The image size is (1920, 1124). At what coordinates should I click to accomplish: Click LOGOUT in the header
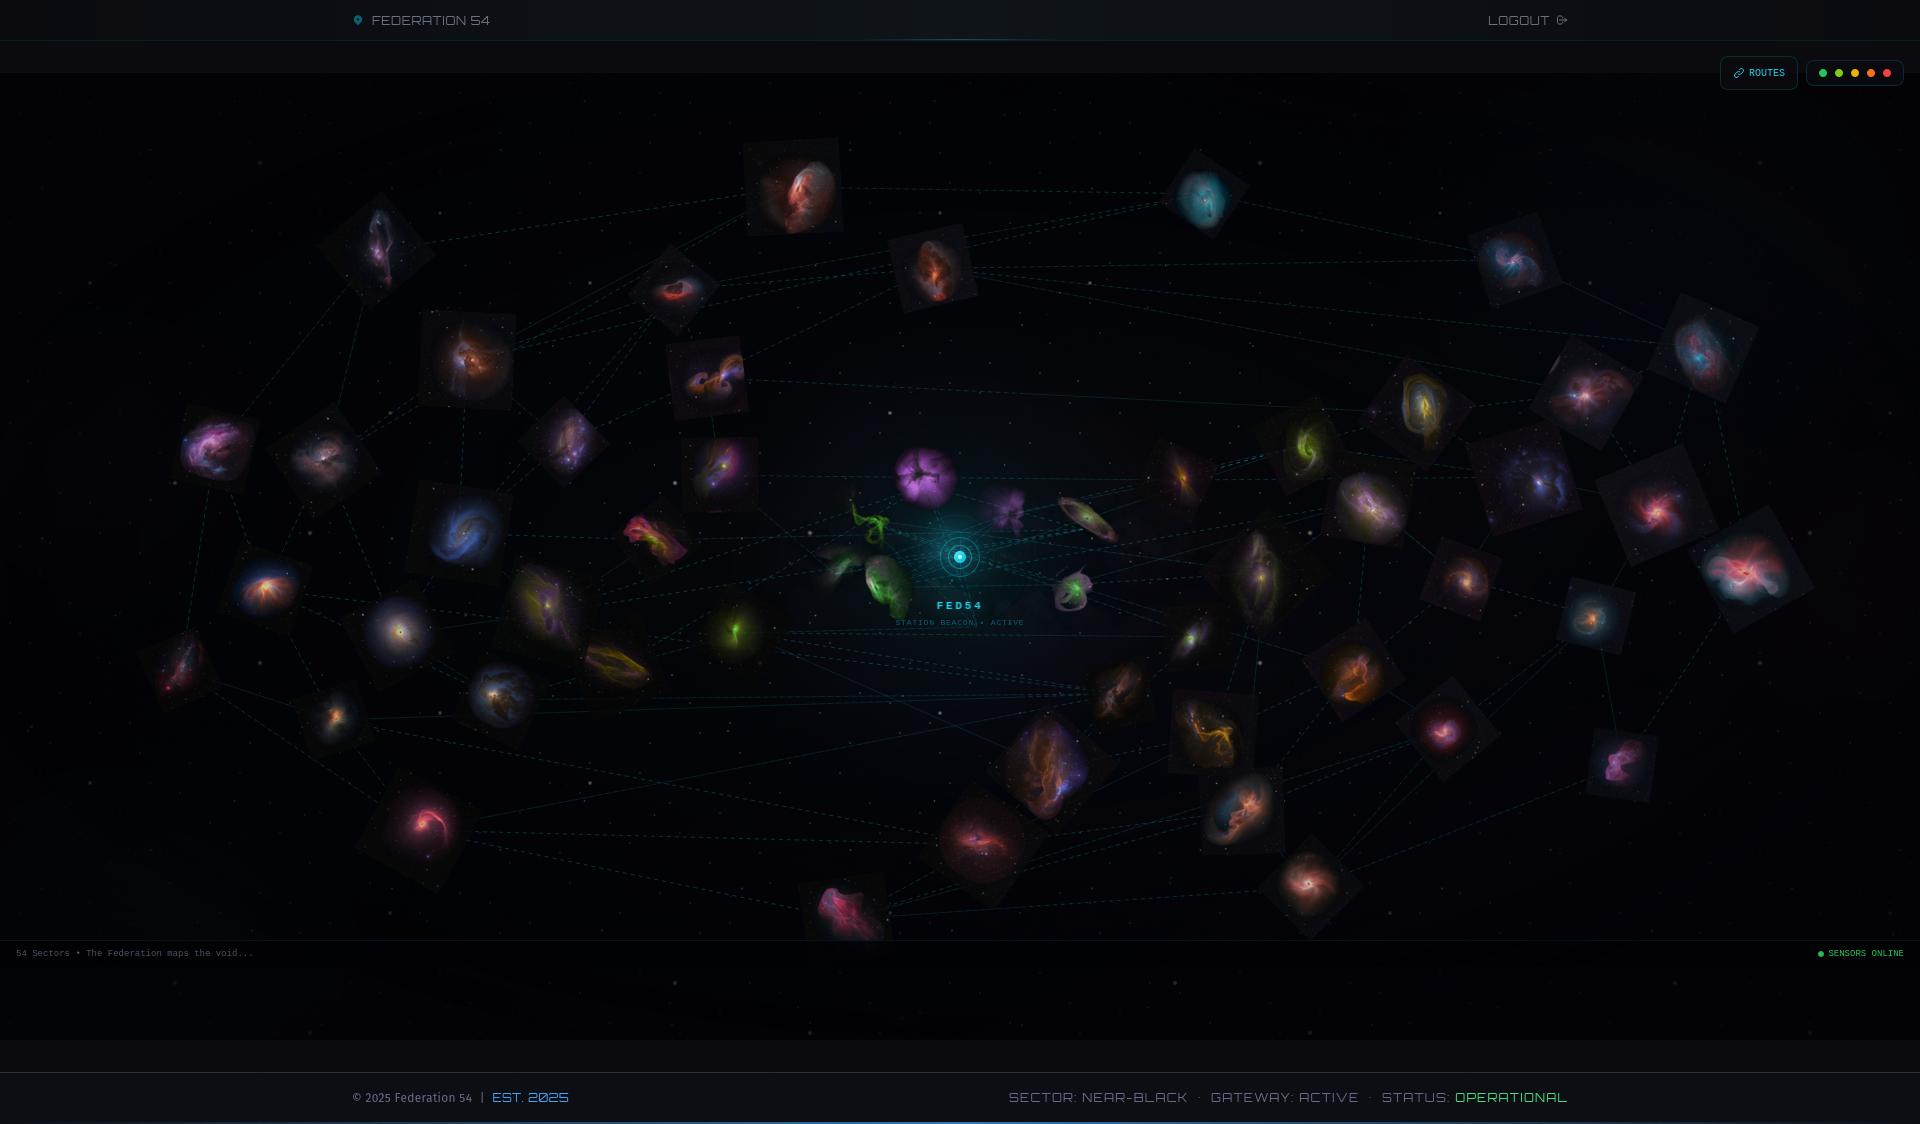1518,19
